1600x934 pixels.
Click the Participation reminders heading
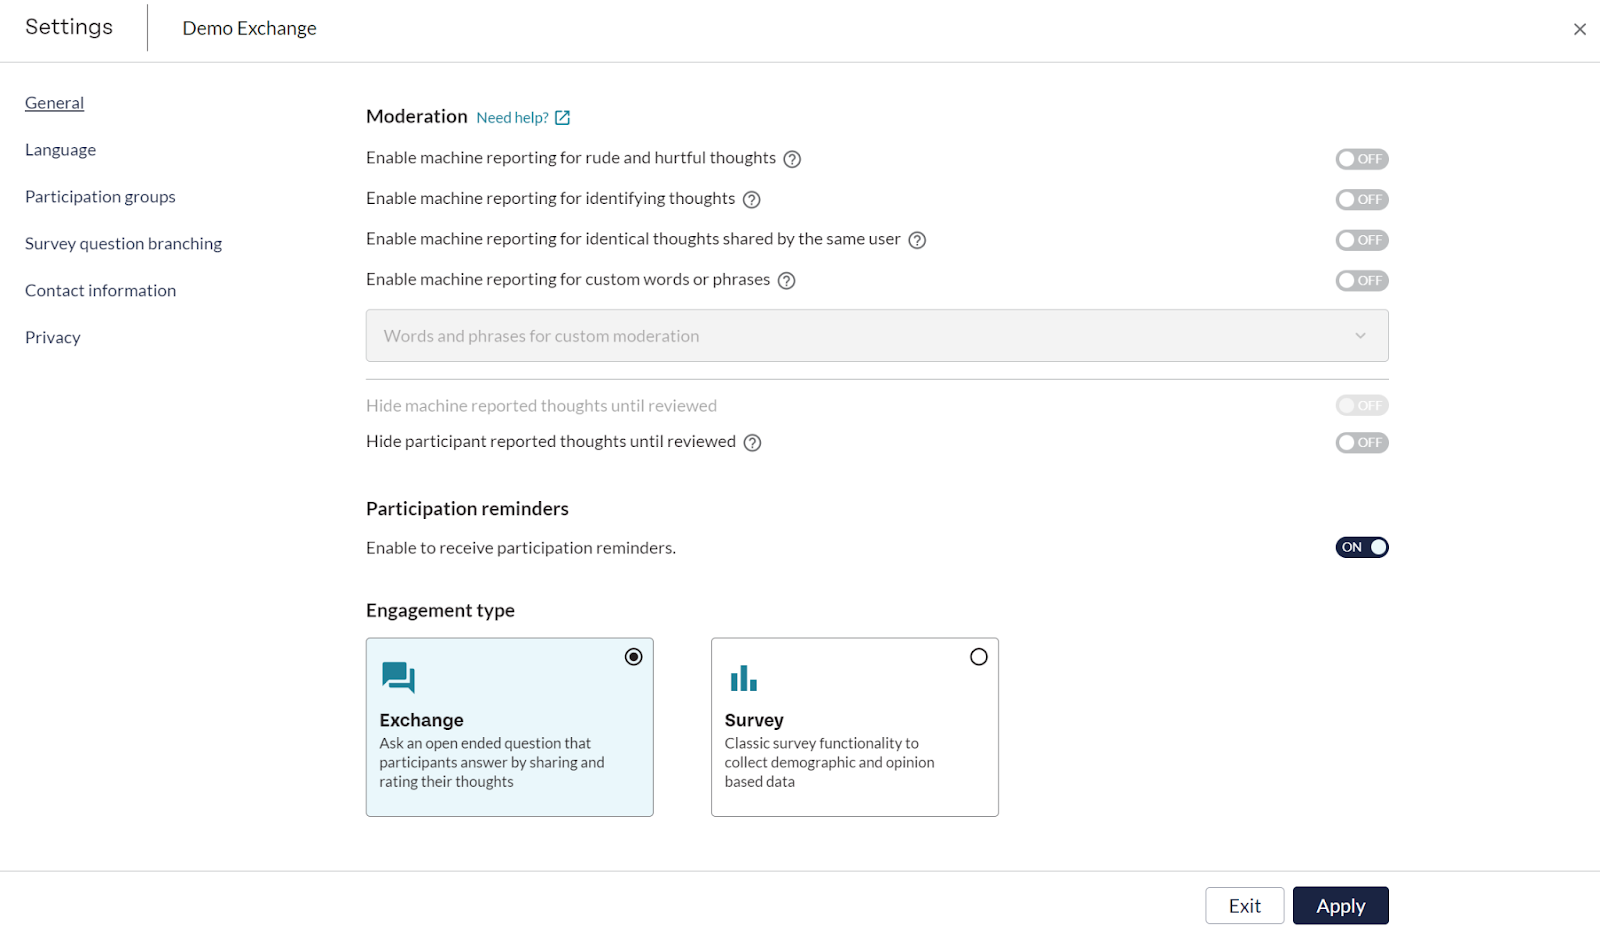467,509
